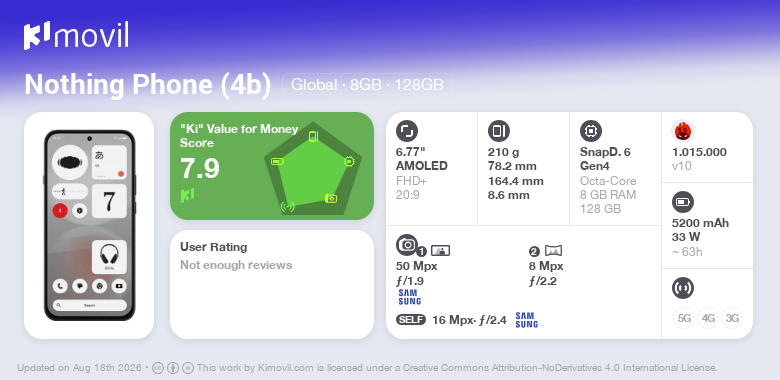Select the 4G network badge

pos(708,318)
